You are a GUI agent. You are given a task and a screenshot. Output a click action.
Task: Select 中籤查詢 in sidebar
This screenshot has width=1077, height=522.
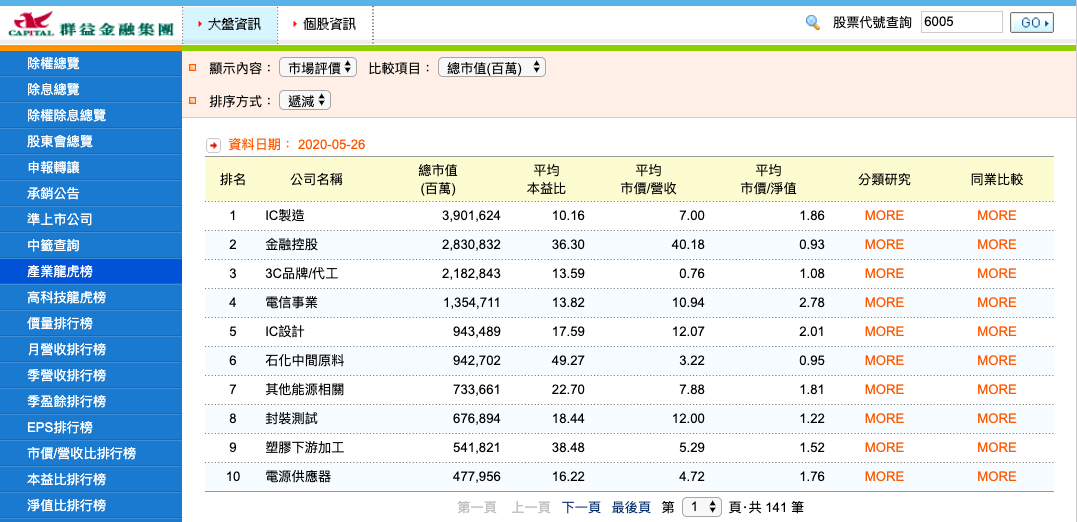point(91,246)
